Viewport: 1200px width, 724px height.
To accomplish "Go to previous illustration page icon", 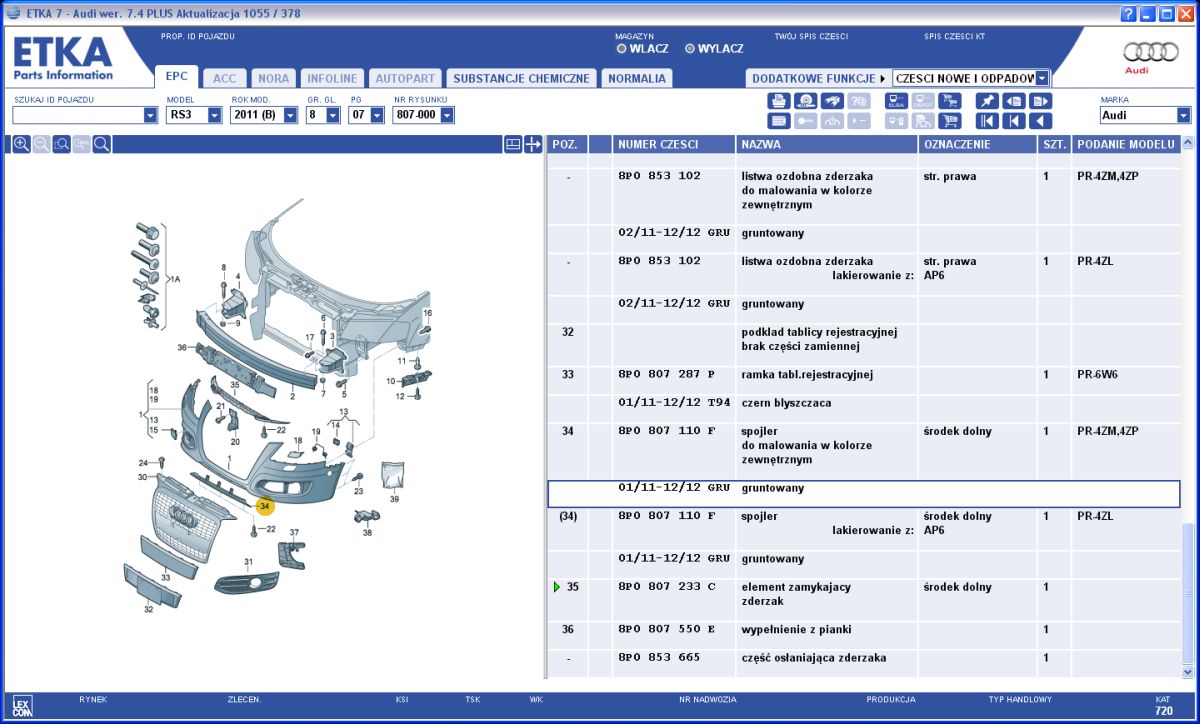I will tap(1014, 101).
